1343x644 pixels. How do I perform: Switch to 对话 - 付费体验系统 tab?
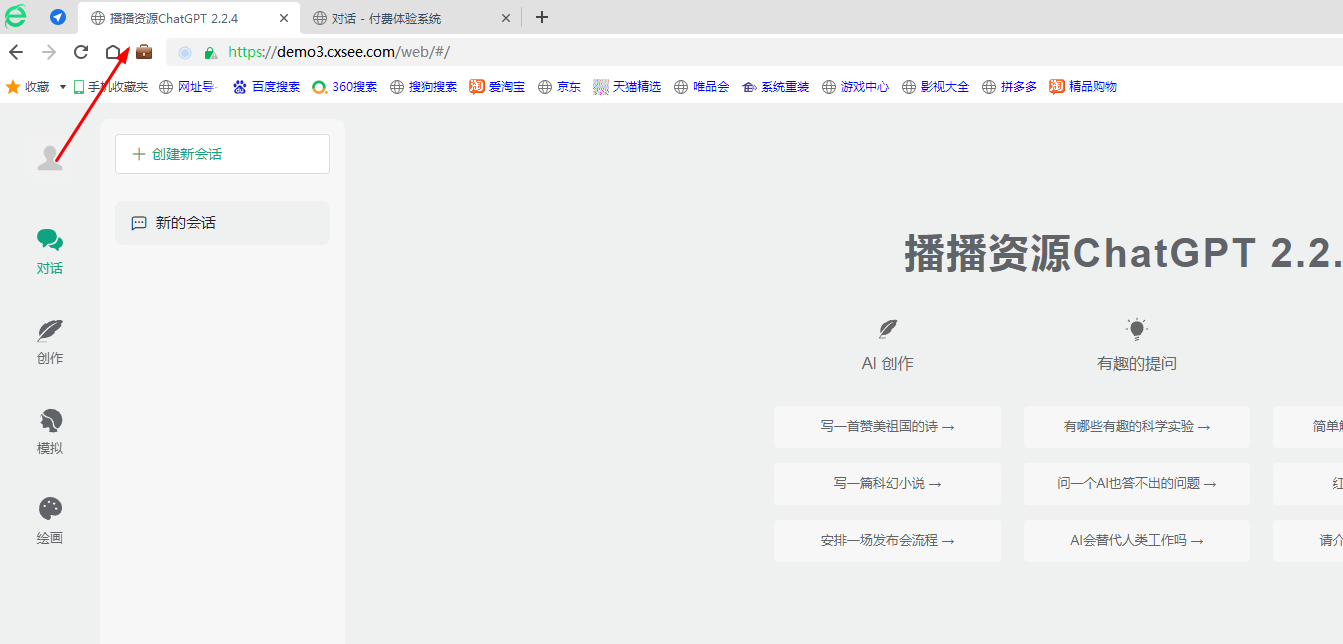click(x=410, y=18)
